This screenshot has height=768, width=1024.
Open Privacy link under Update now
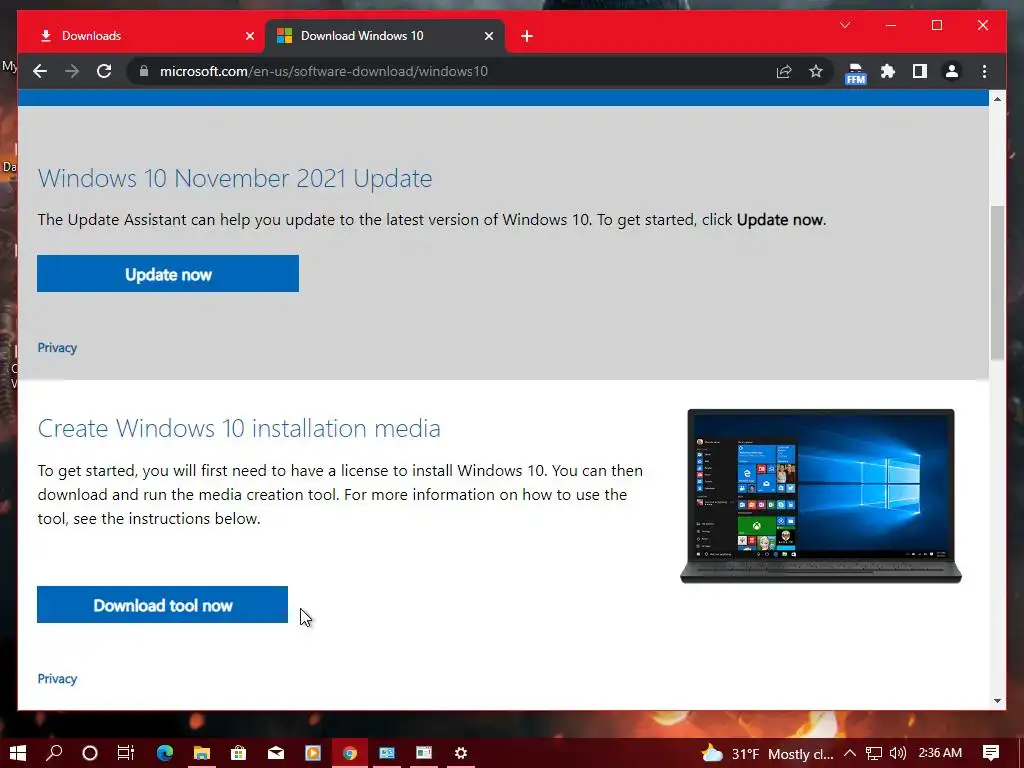pyautogui.click(x=57, y=347)
